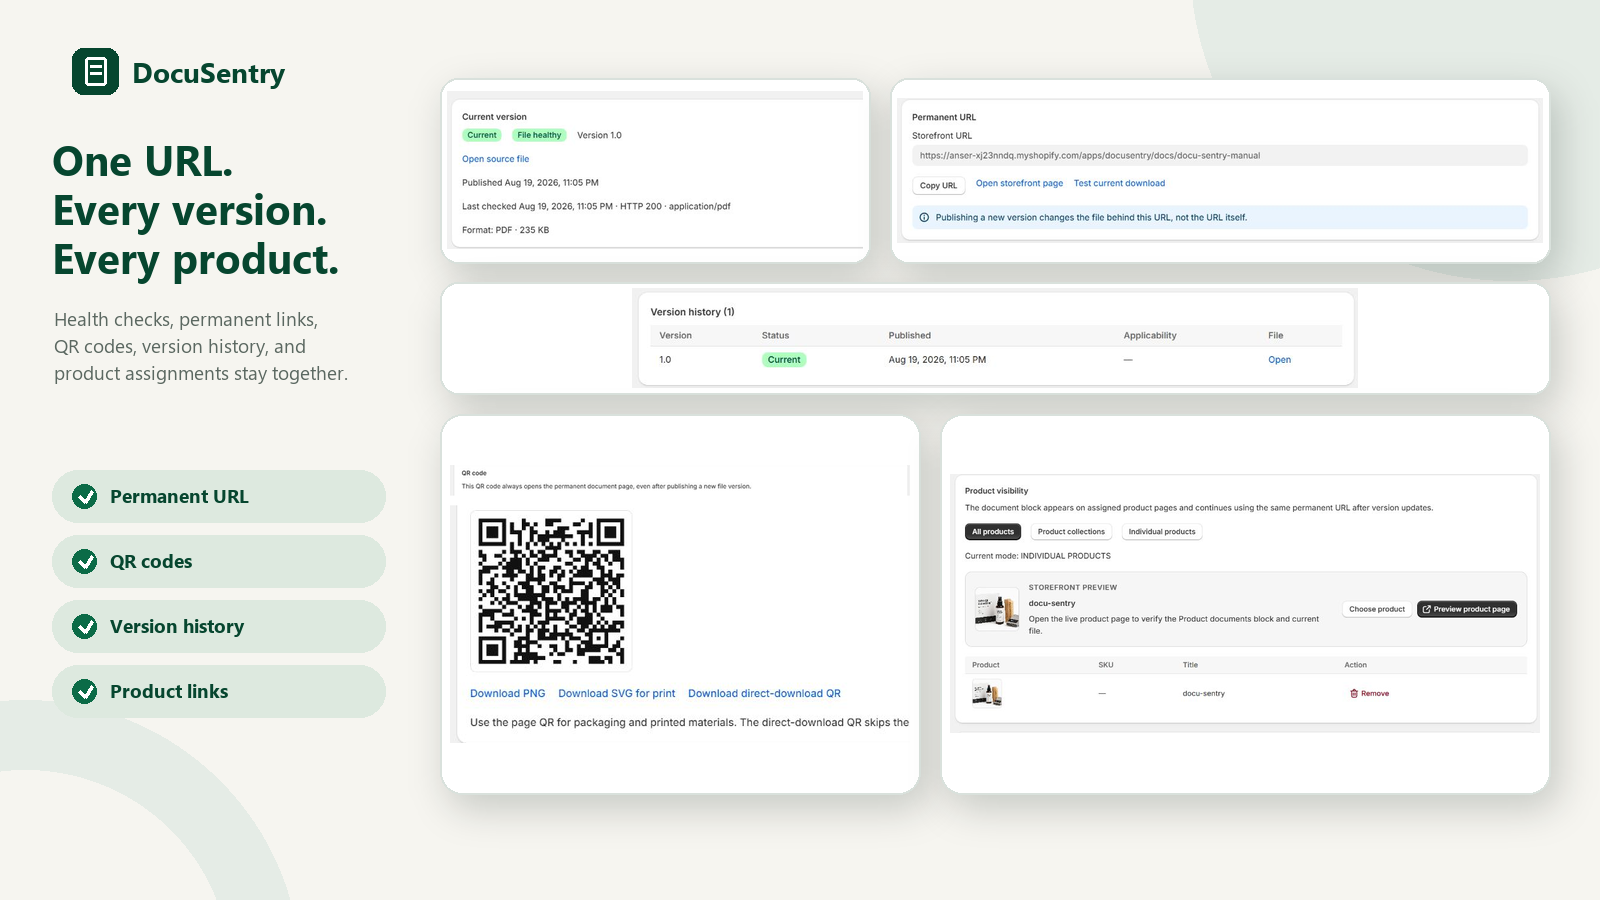
Task: Remove the docu-sentry product from the table
Action: point(1369,693)
